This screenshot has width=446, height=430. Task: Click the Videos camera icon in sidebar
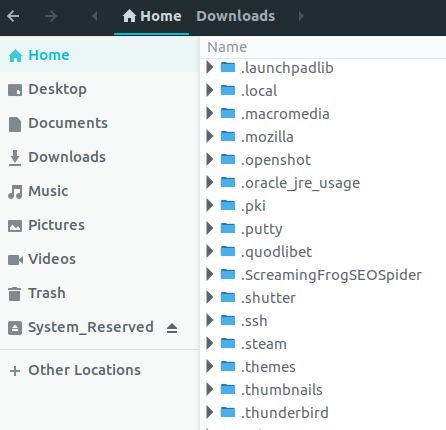(x=15, y=260)
